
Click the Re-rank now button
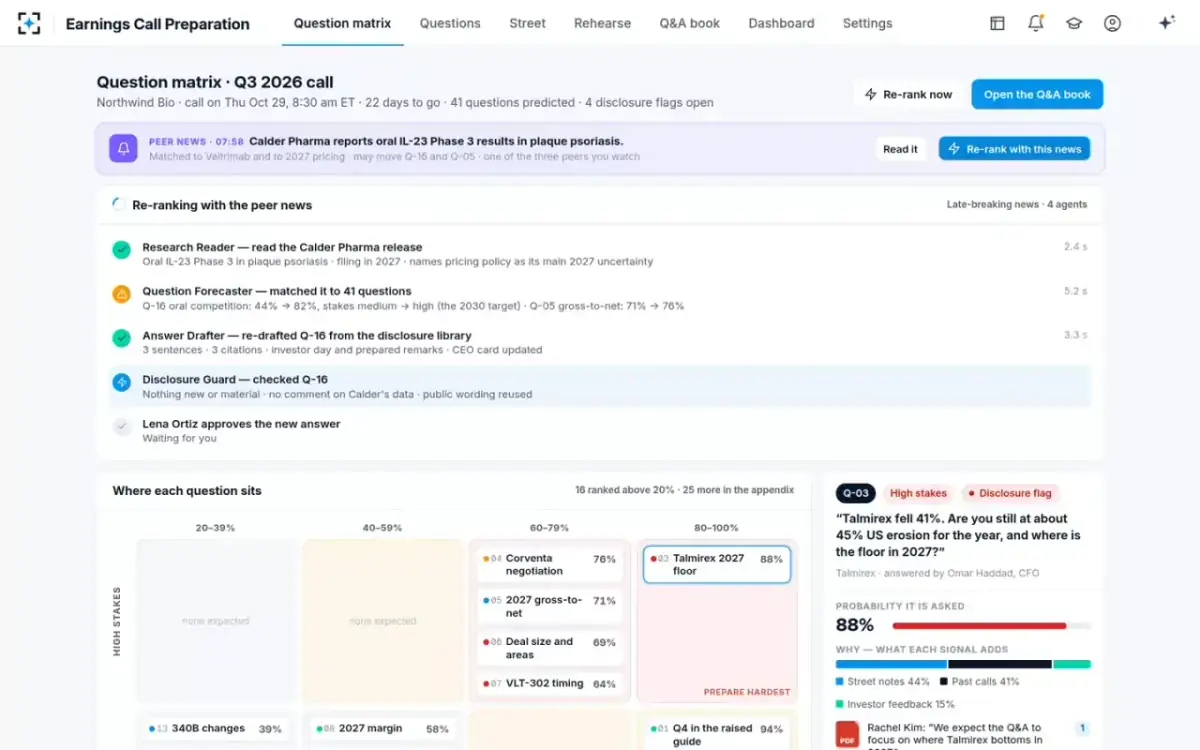point(908,94)
